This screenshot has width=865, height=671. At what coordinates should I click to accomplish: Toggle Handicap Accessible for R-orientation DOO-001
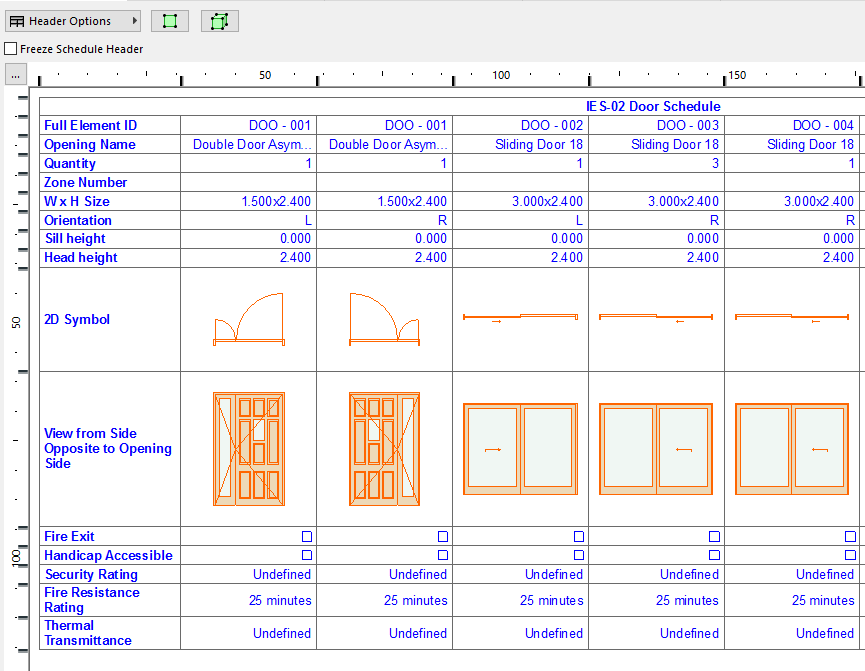[442, 555]
